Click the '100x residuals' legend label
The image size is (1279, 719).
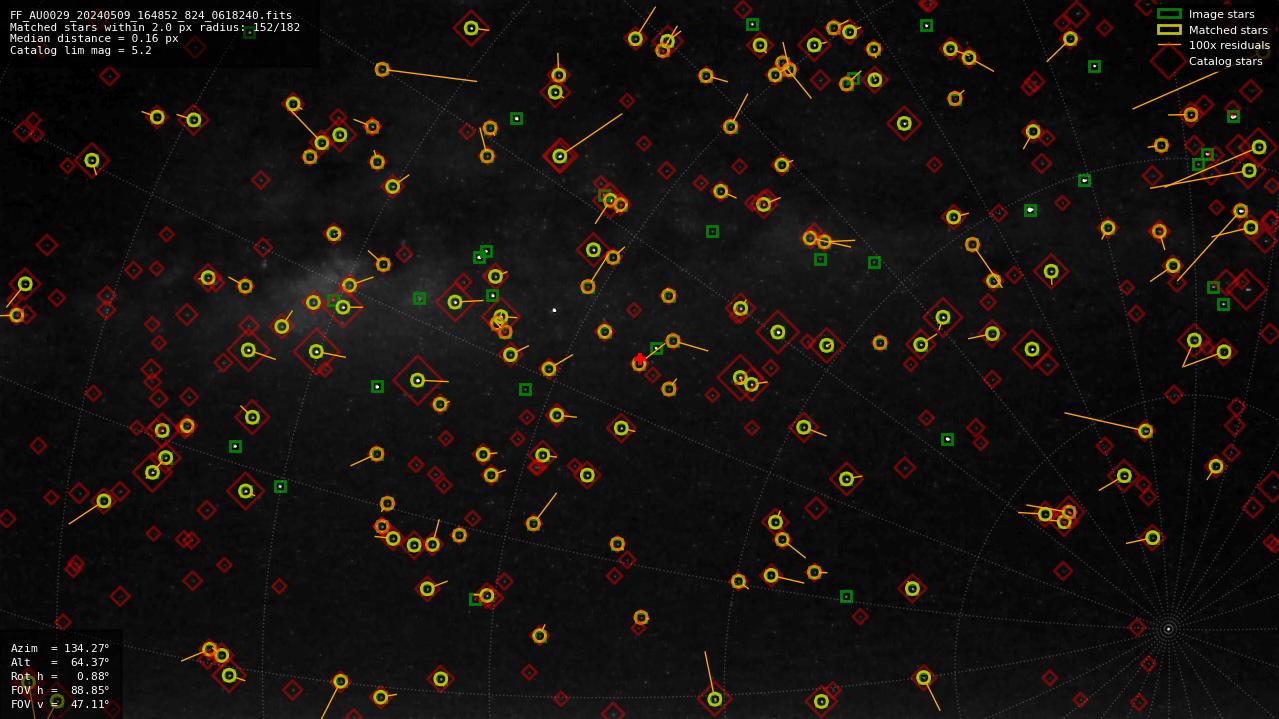click(1229, 45)
